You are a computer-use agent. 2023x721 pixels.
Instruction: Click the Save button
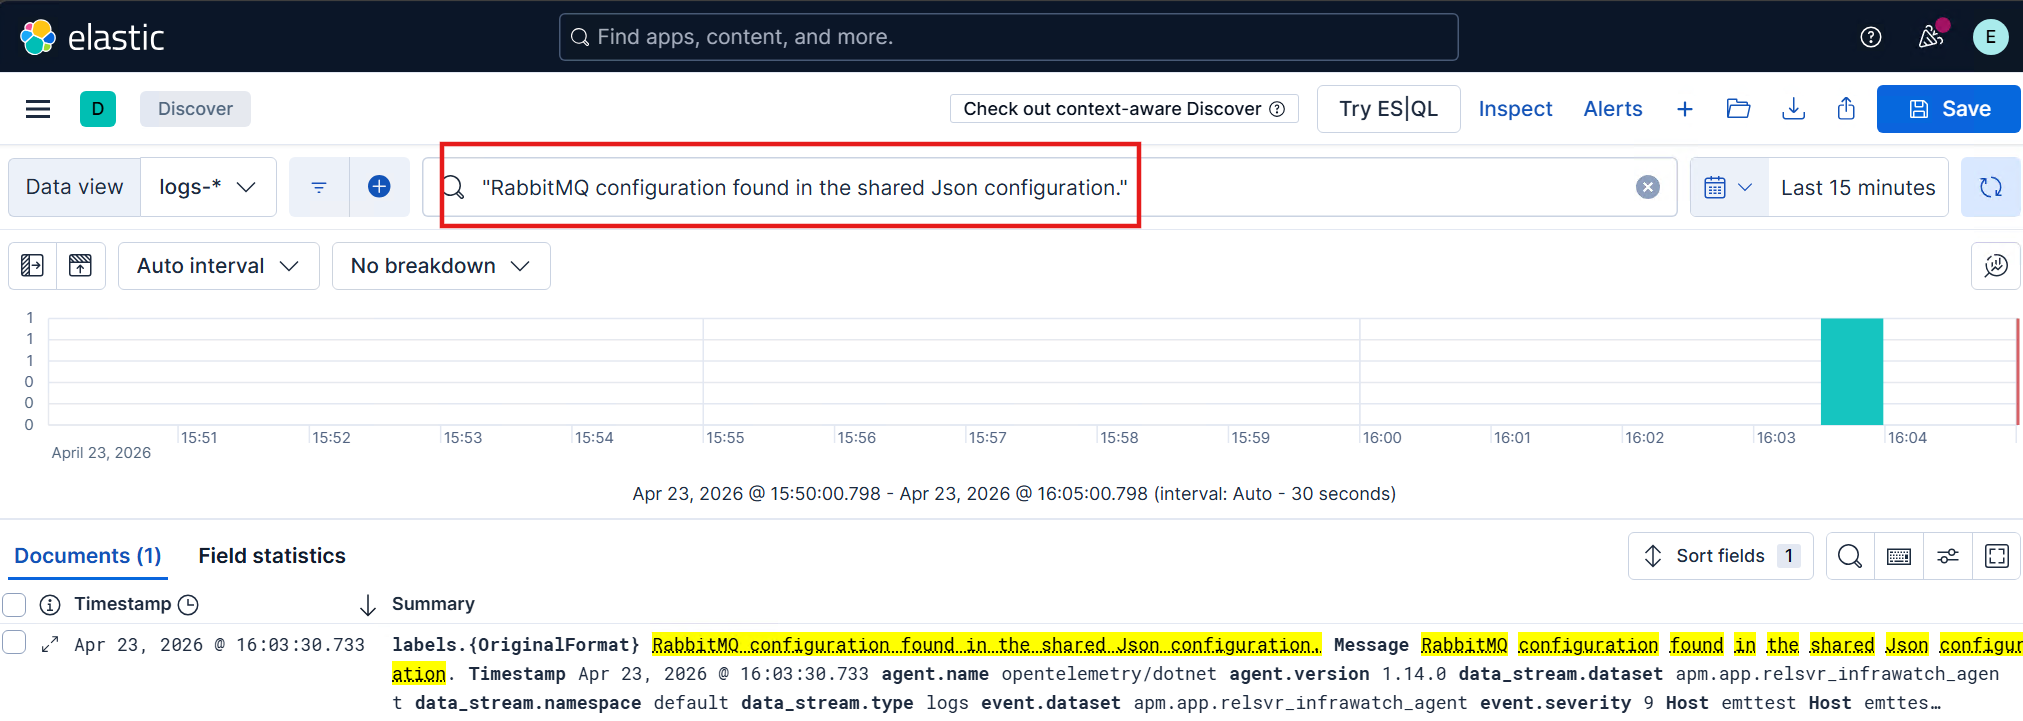click(x=1949, y=109)
